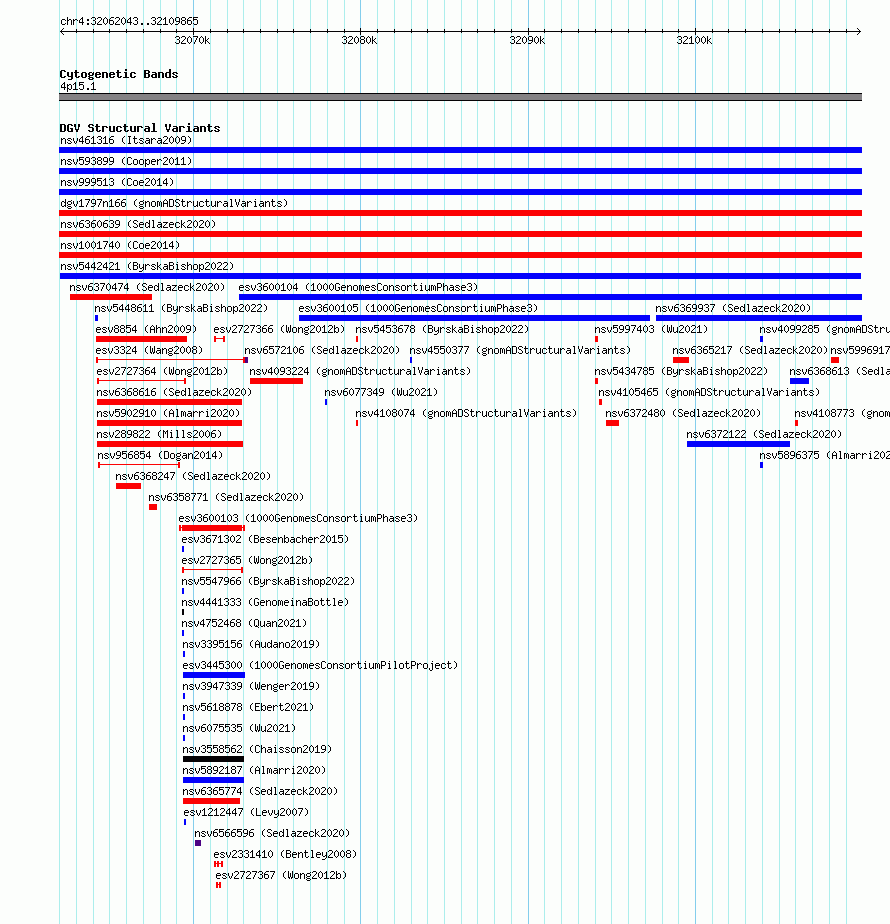Select the blue nsv593899 (Cooper2011) variant bar
The height and width of the screenshot is (924, 890).
click(x=460, y=171)
